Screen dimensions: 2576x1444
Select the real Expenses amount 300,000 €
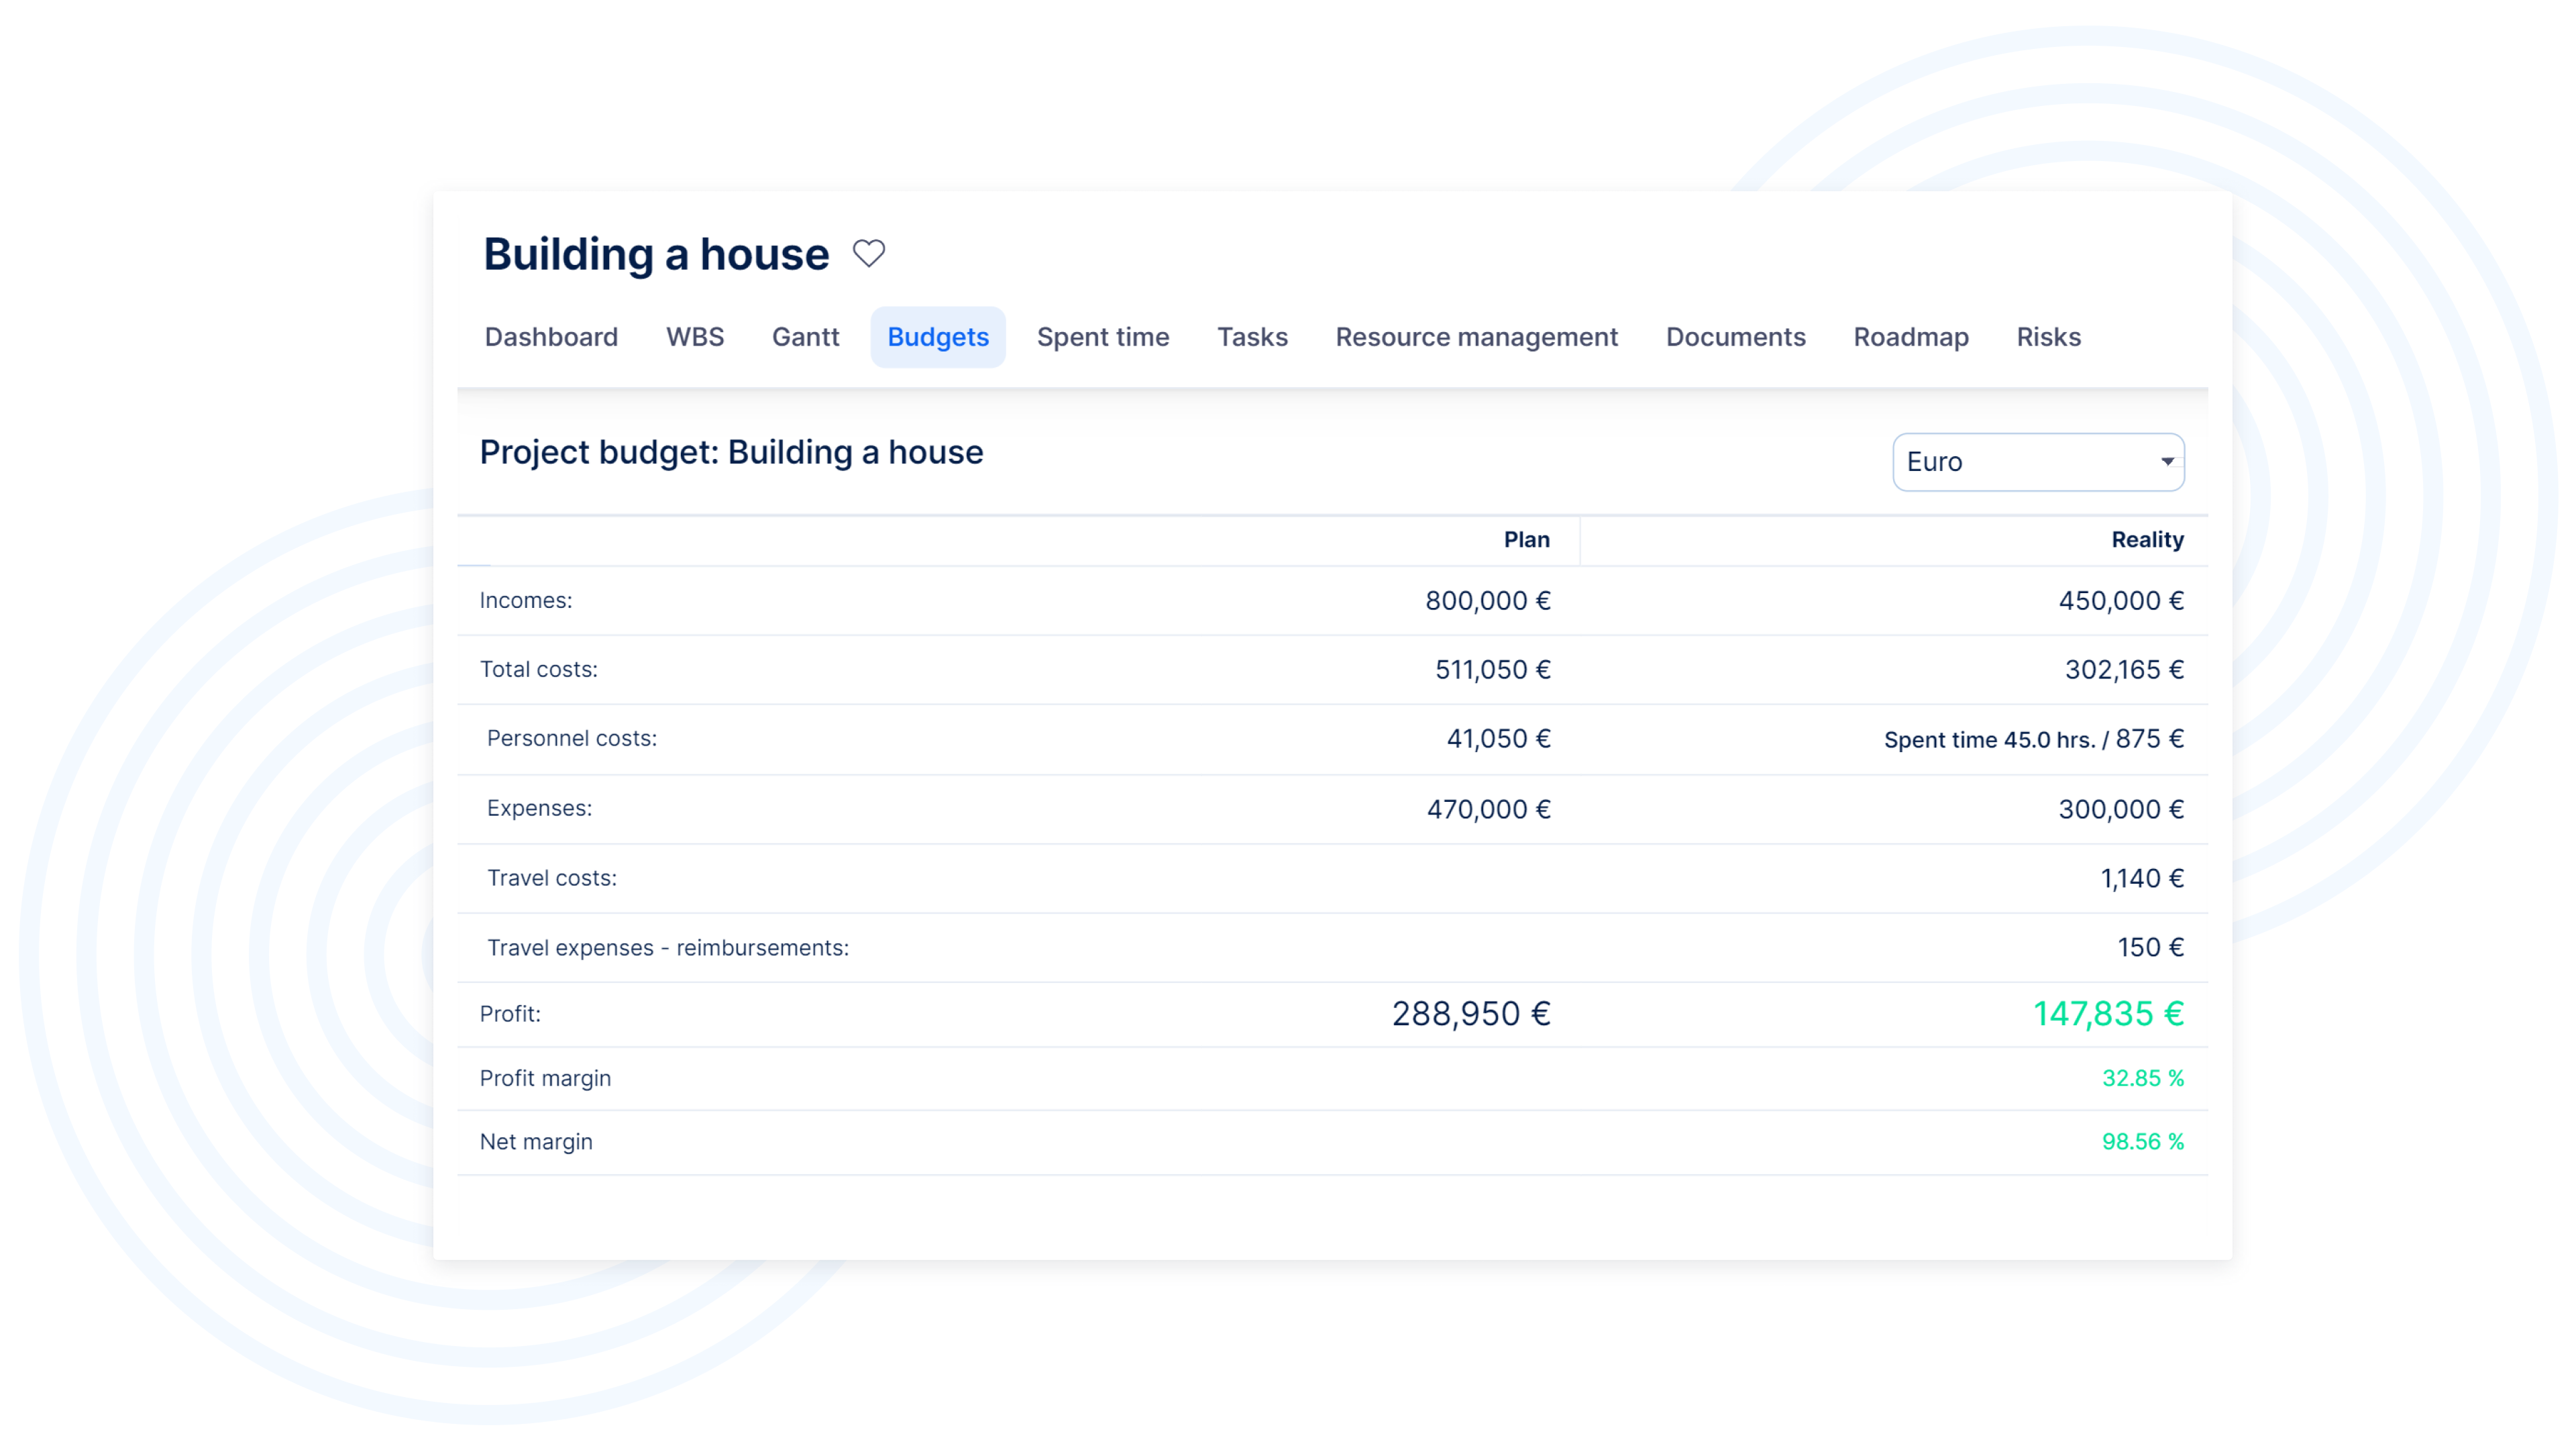coord(2119,809)
